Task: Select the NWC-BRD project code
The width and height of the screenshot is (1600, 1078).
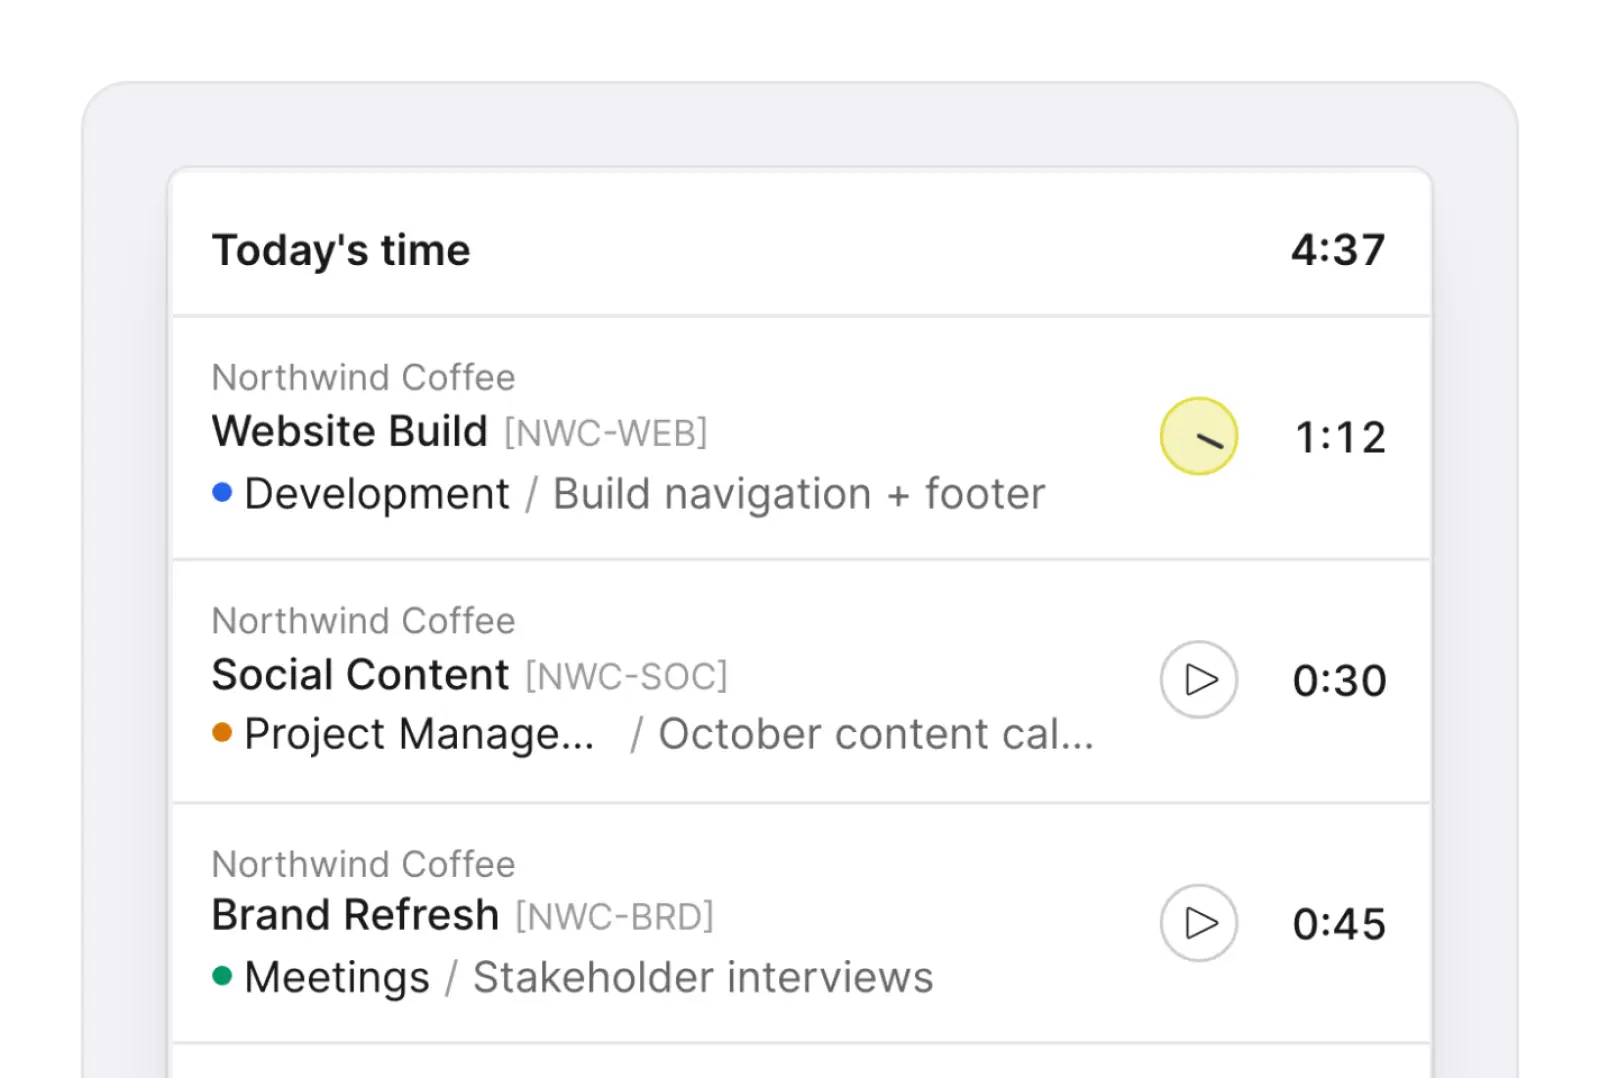Action: pyautogui.click(x=615, y=917)
